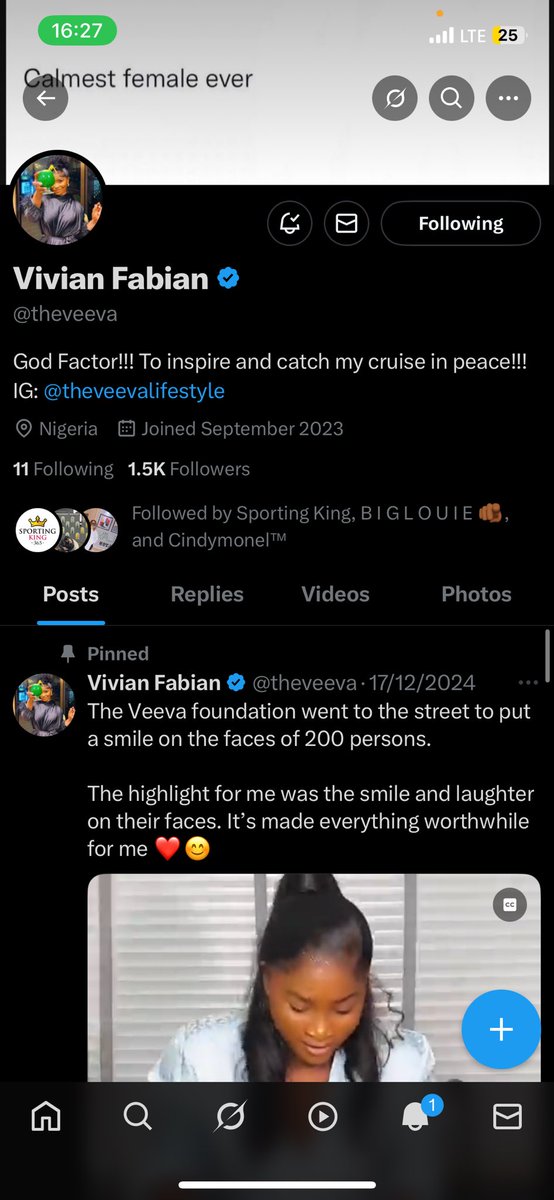The image size is (554, 1200).
Task: Tap the search magnifier in the header
Action: tap(451, 98)
